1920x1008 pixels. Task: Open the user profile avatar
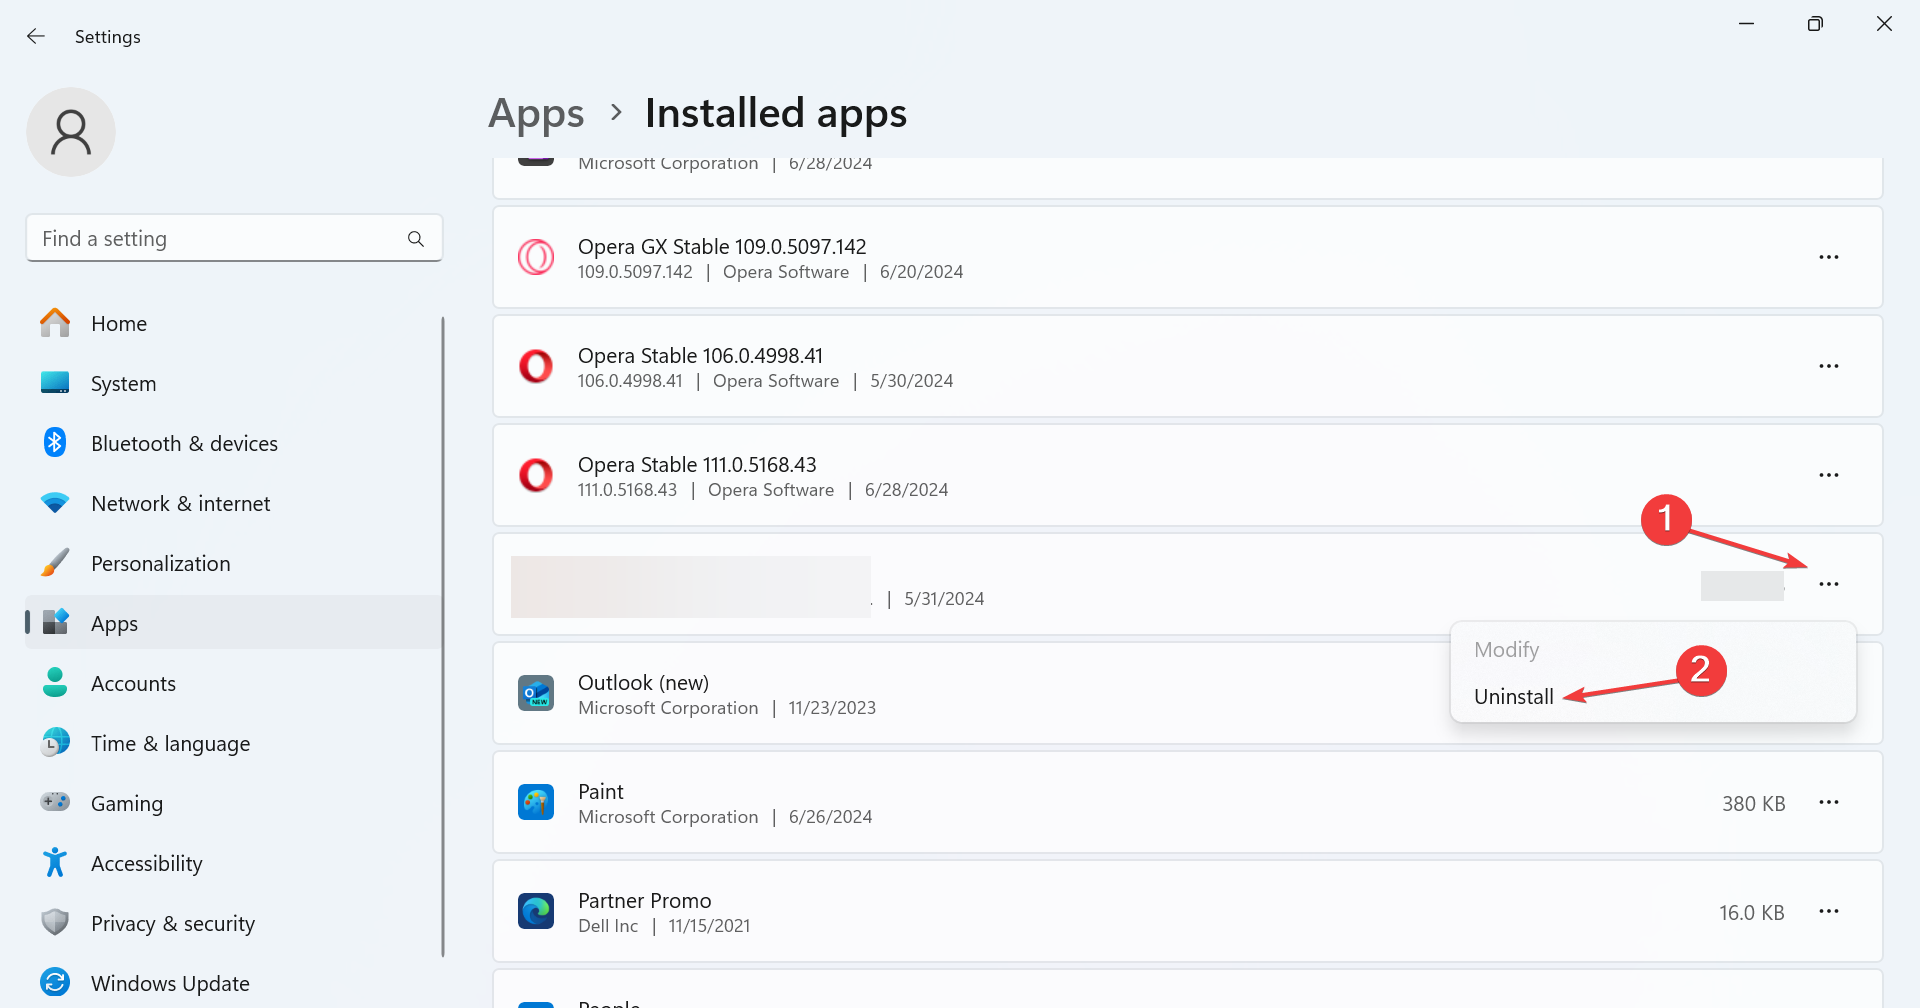click(71, 132)
